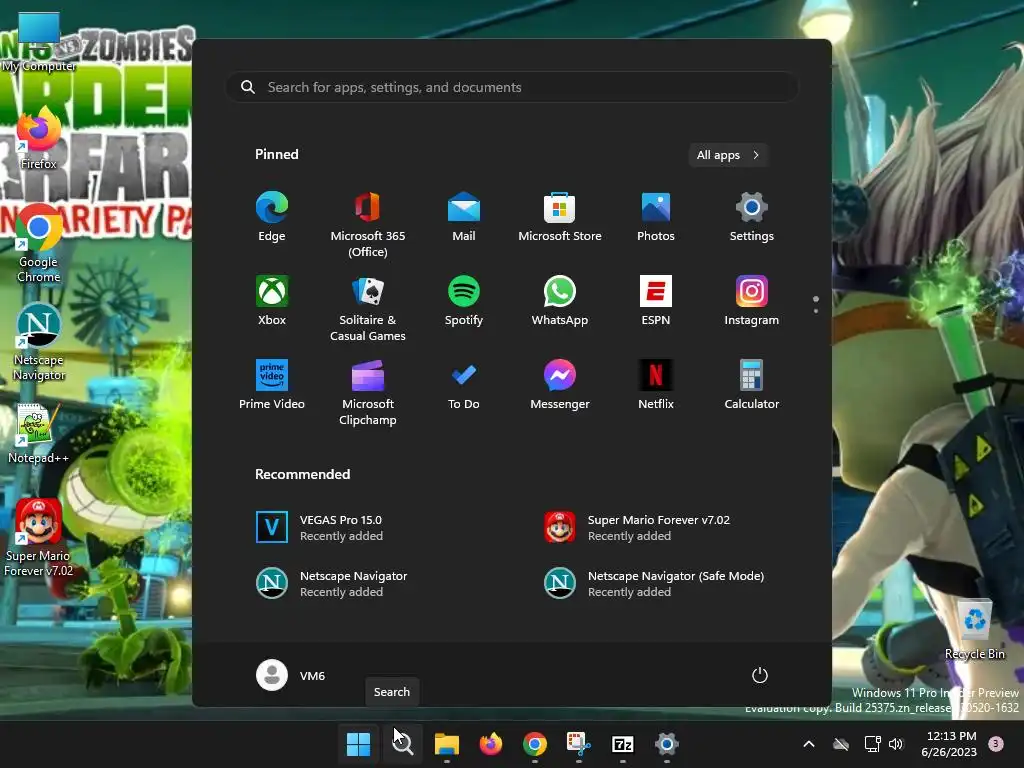Click the All apps button

click(x=728, y=155)
